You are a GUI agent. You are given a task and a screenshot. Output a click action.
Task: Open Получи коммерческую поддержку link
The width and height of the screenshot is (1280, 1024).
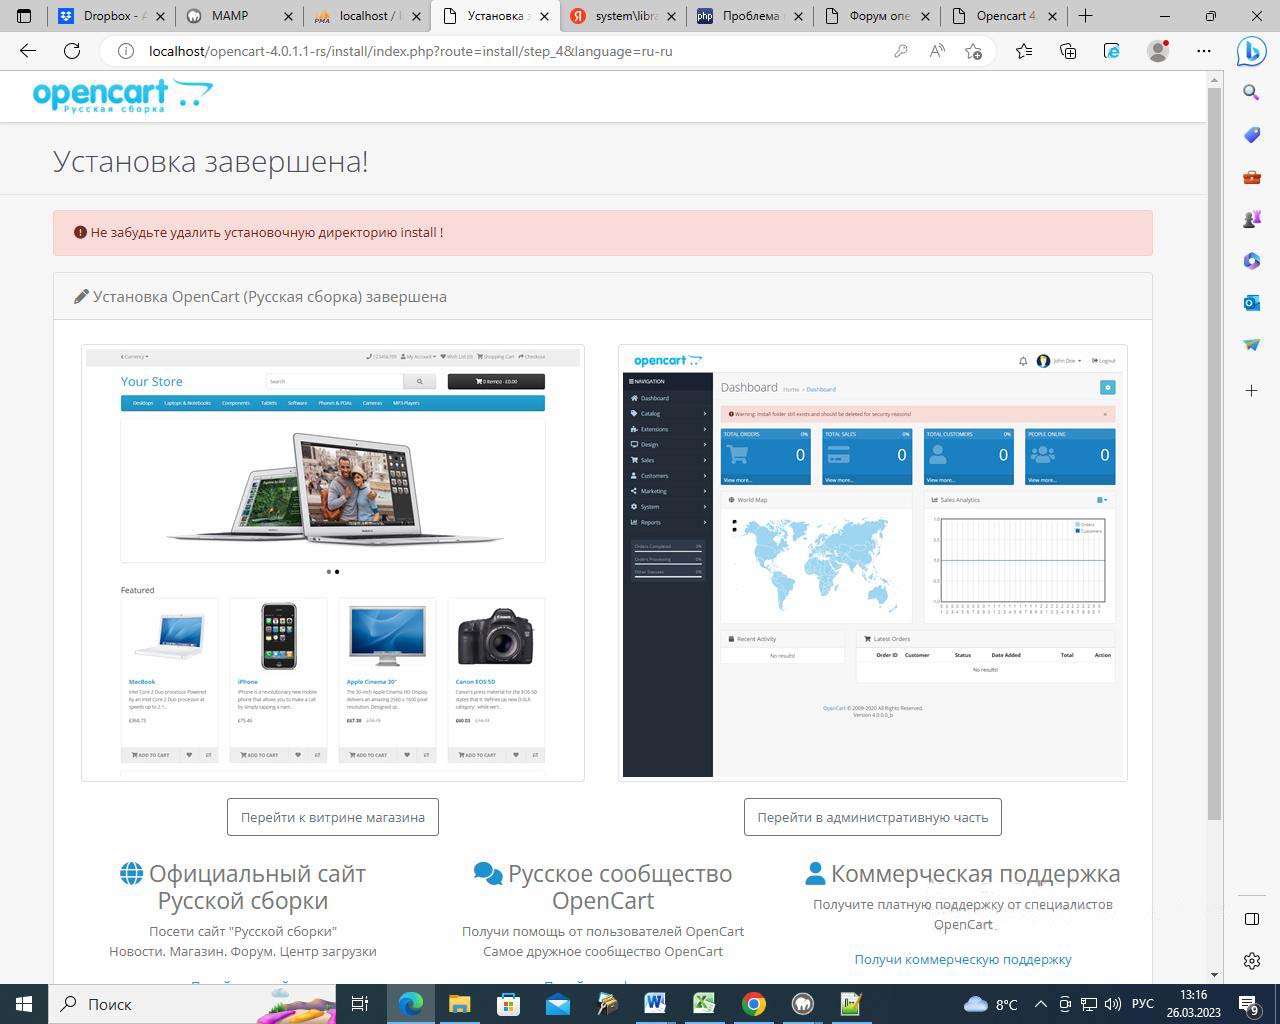[962, 959]
